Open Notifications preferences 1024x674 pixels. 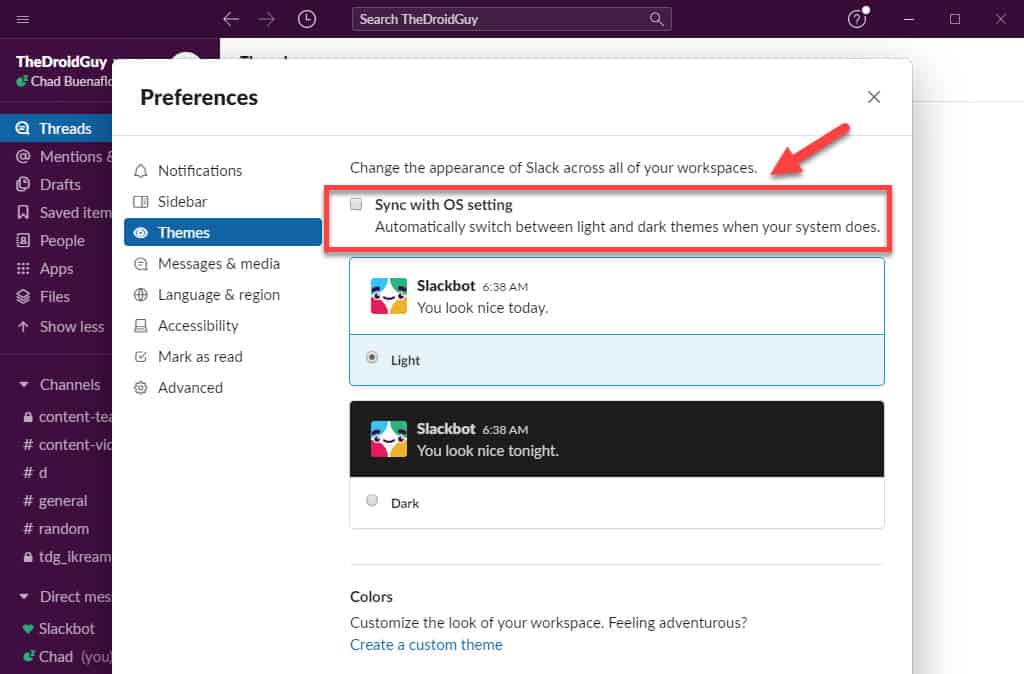click(x=223, y=170)
